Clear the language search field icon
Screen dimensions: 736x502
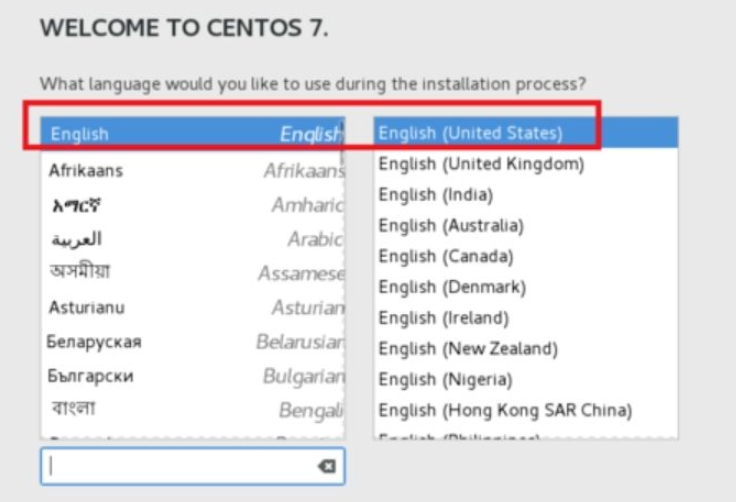[325, 466]
